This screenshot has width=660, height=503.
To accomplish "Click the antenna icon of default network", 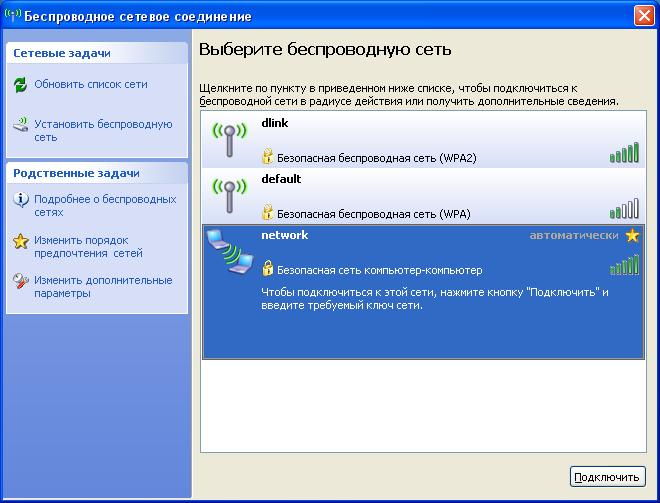I will (229, 196).
